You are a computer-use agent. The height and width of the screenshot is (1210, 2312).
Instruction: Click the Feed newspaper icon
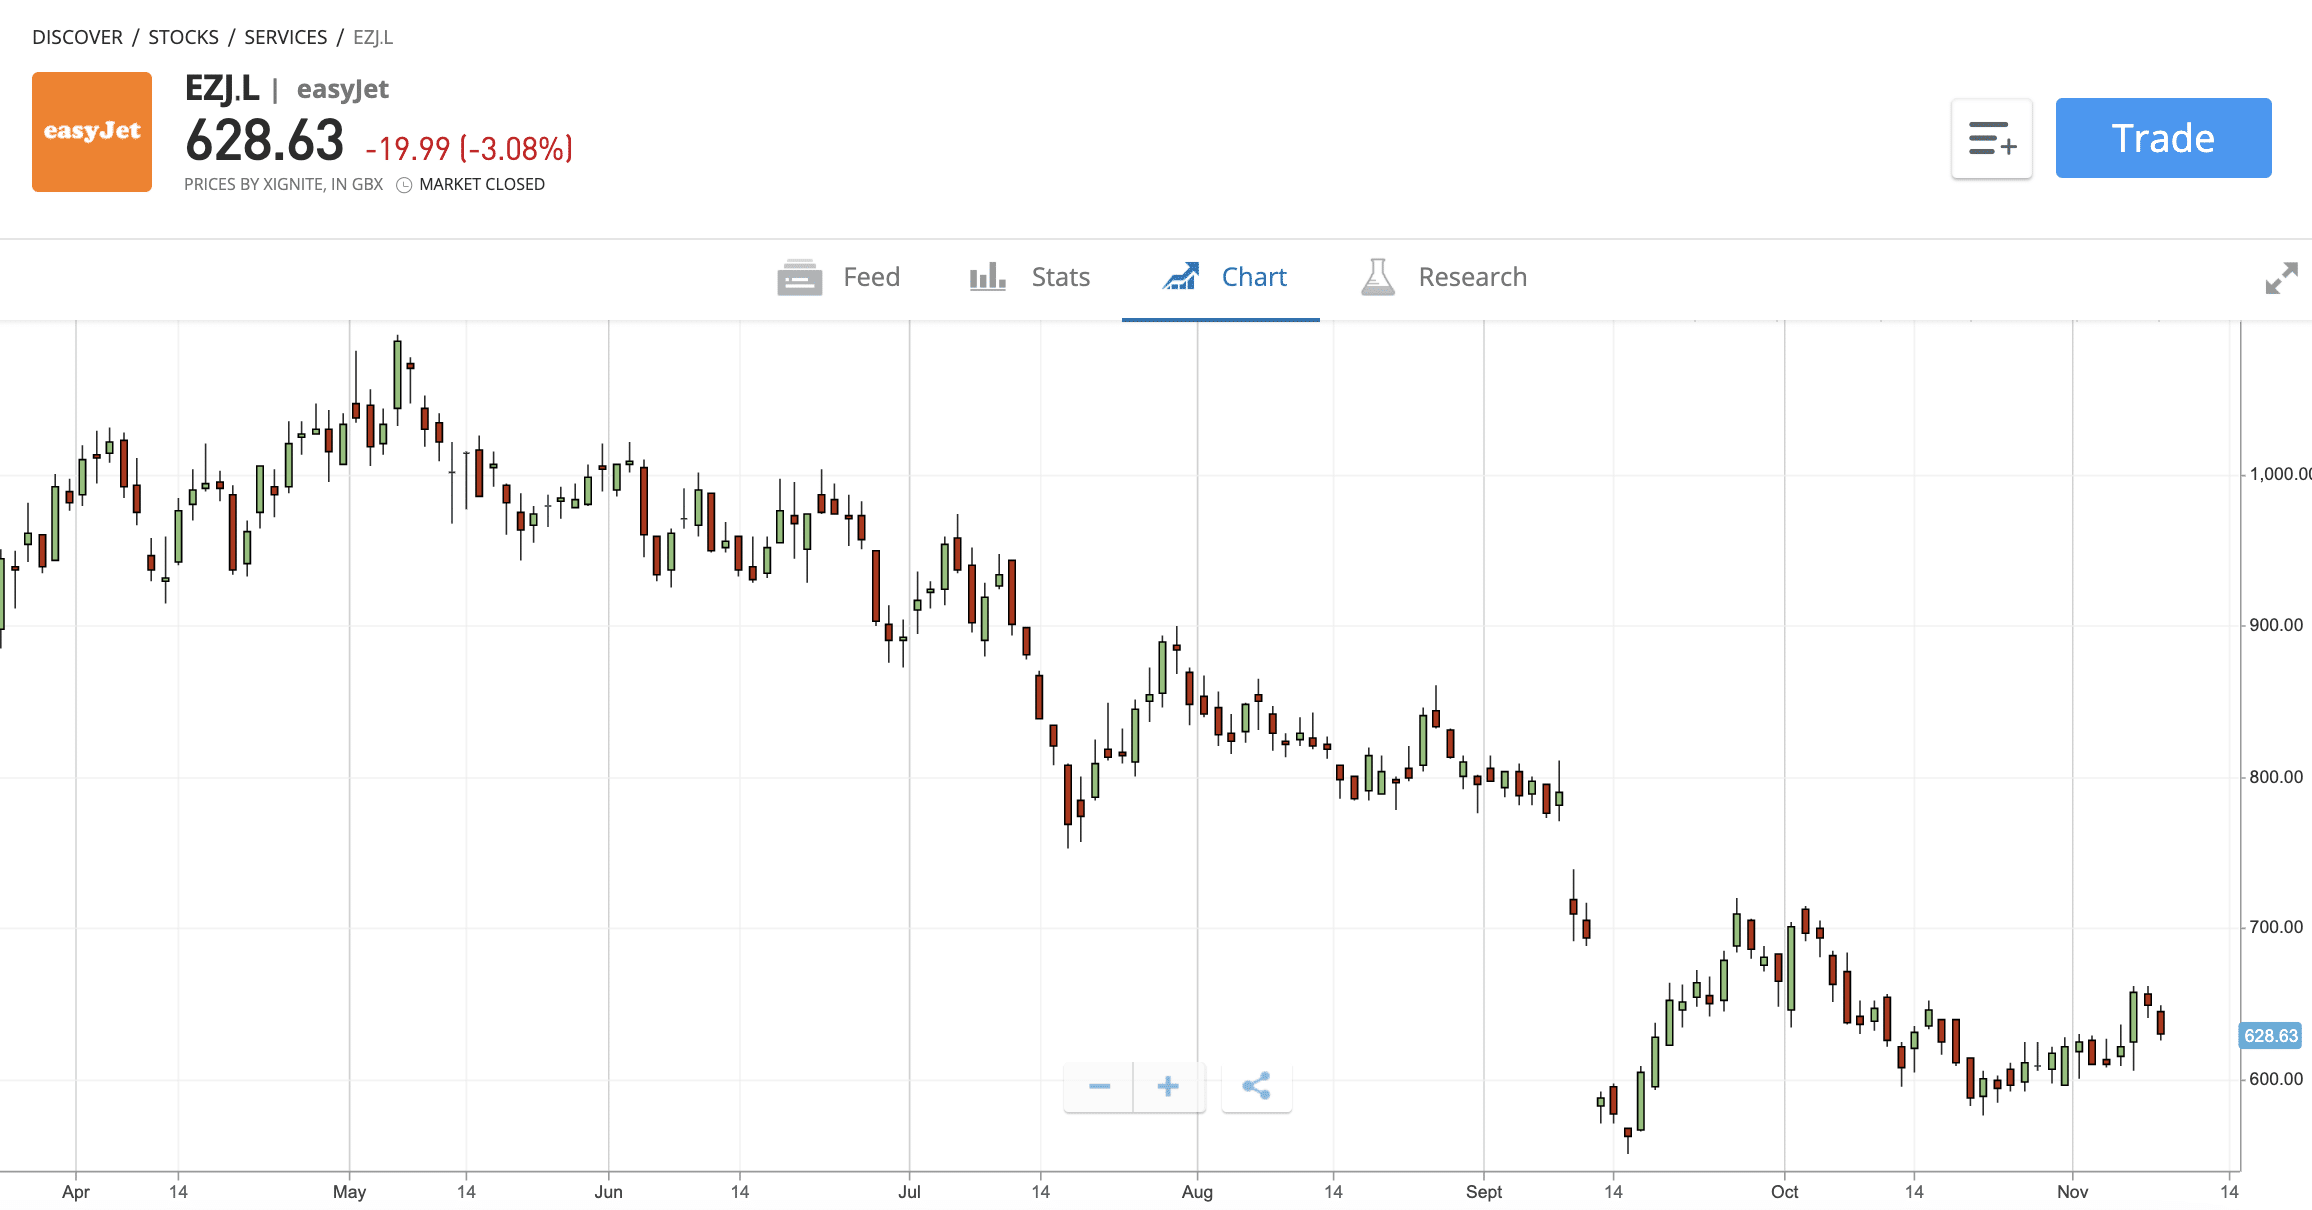coord(799,277)
